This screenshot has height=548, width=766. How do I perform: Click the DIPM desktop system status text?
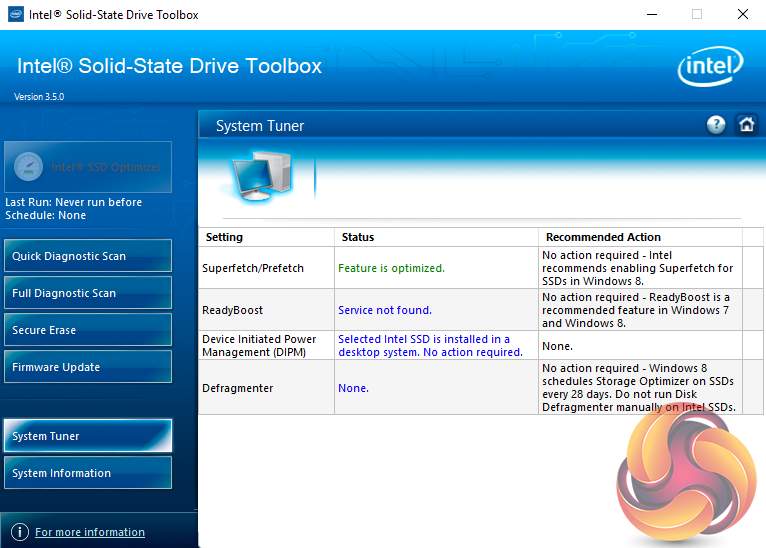click(x=430, y=345)
